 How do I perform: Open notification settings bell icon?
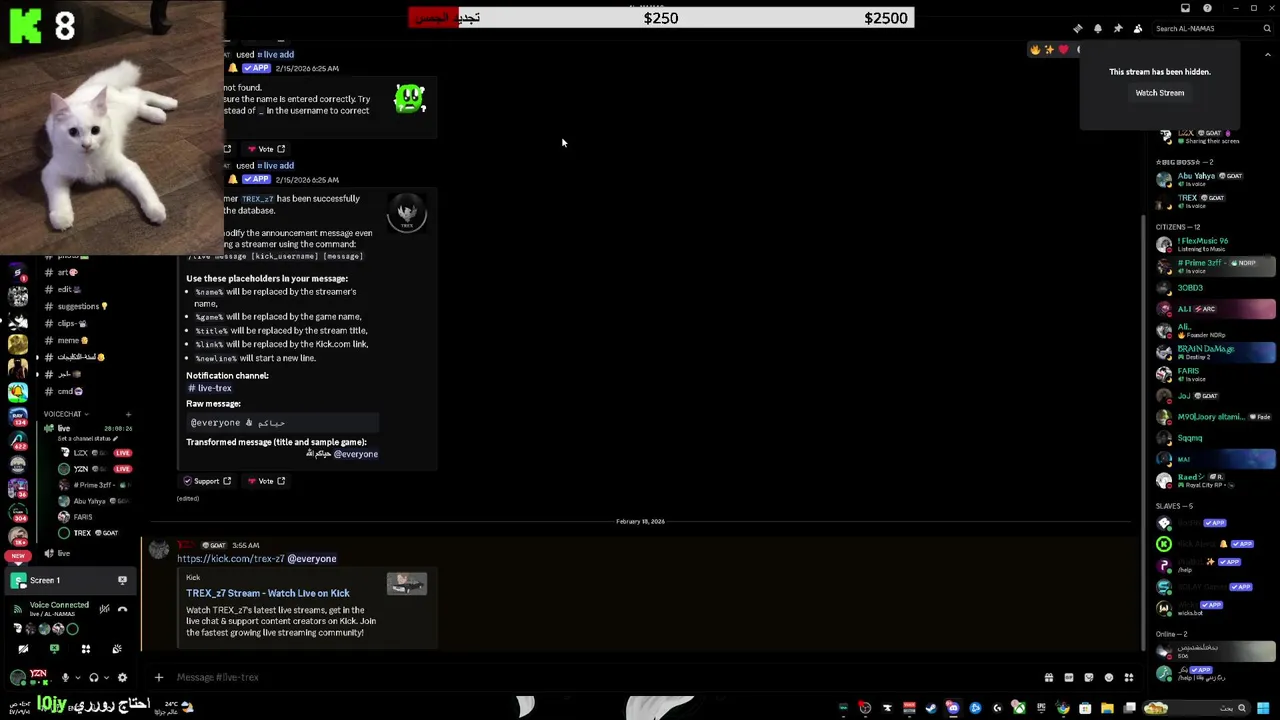(x=1097, y=28)
